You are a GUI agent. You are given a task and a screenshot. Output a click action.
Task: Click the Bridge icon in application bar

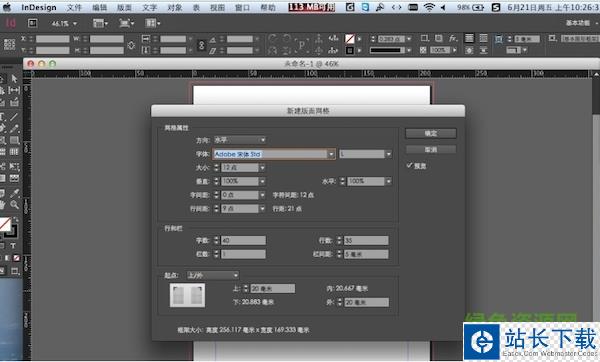(x=33, y=23)
